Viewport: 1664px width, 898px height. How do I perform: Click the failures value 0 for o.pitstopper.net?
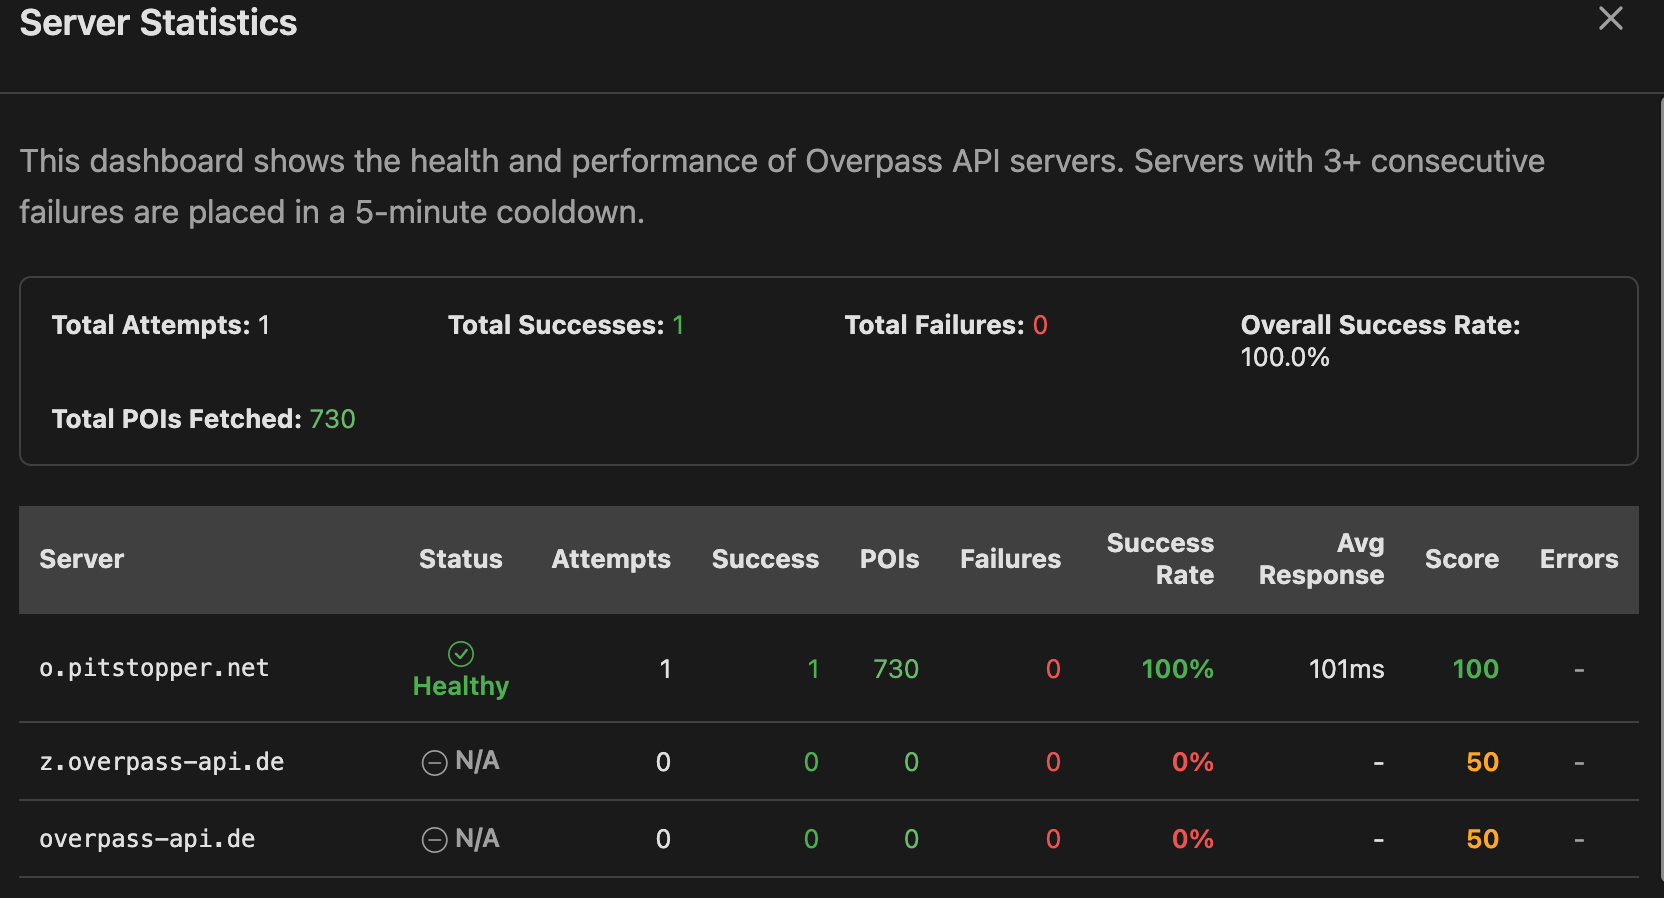click(1053, 669)
